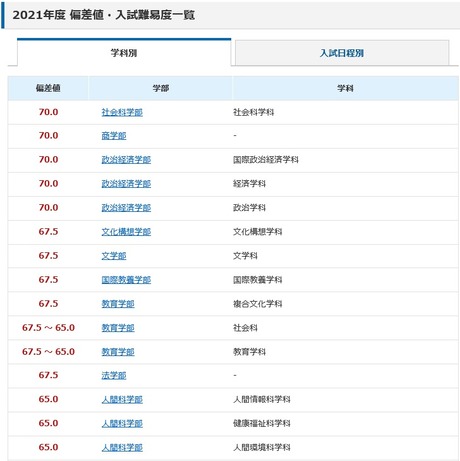Open 教育学部 link in 社会科 row
This screenshot has height=461, width=460.
click(118, 328)
